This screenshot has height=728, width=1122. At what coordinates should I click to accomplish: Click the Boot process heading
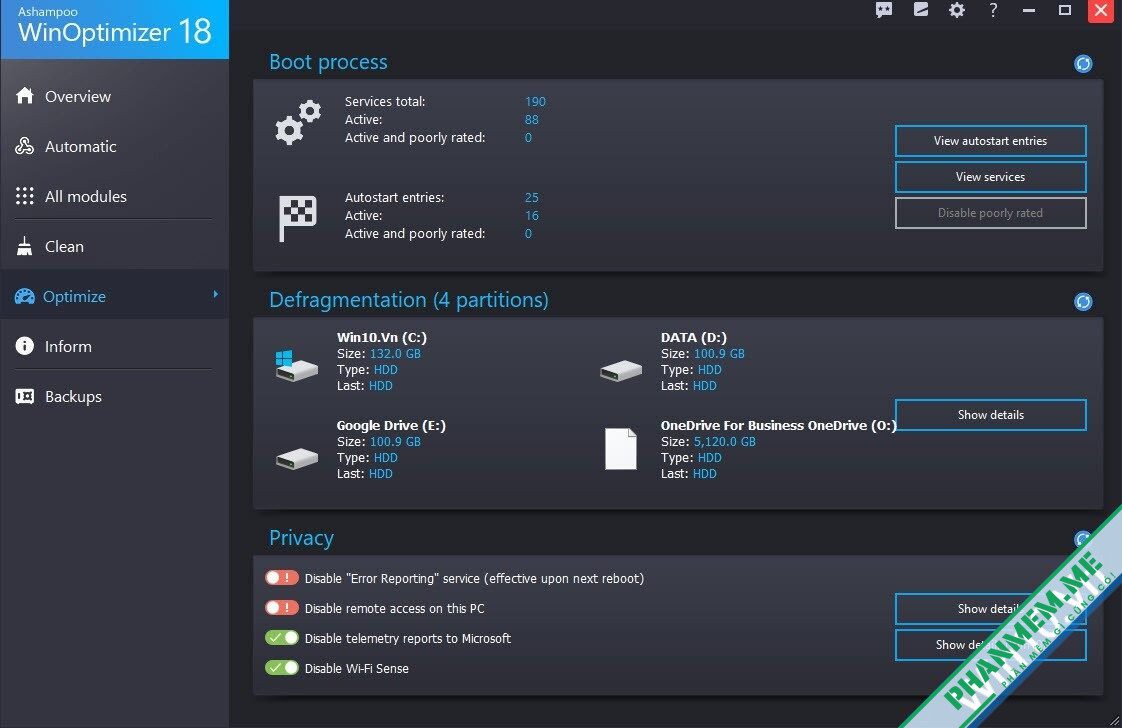pos(328,62)
